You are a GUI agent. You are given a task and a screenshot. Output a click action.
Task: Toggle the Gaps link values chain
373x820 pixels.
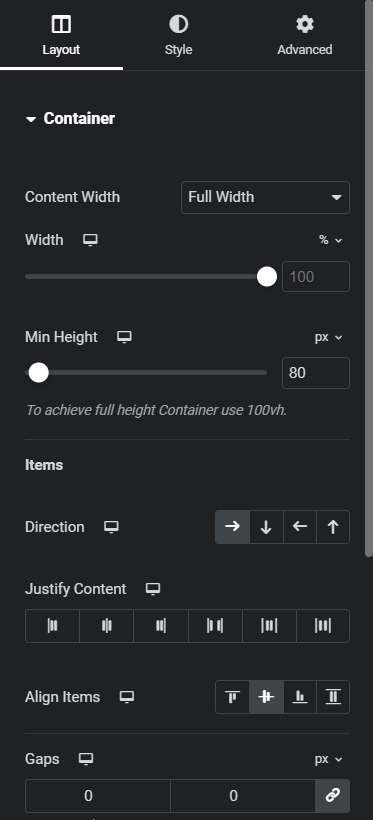[x=333, y=795]
